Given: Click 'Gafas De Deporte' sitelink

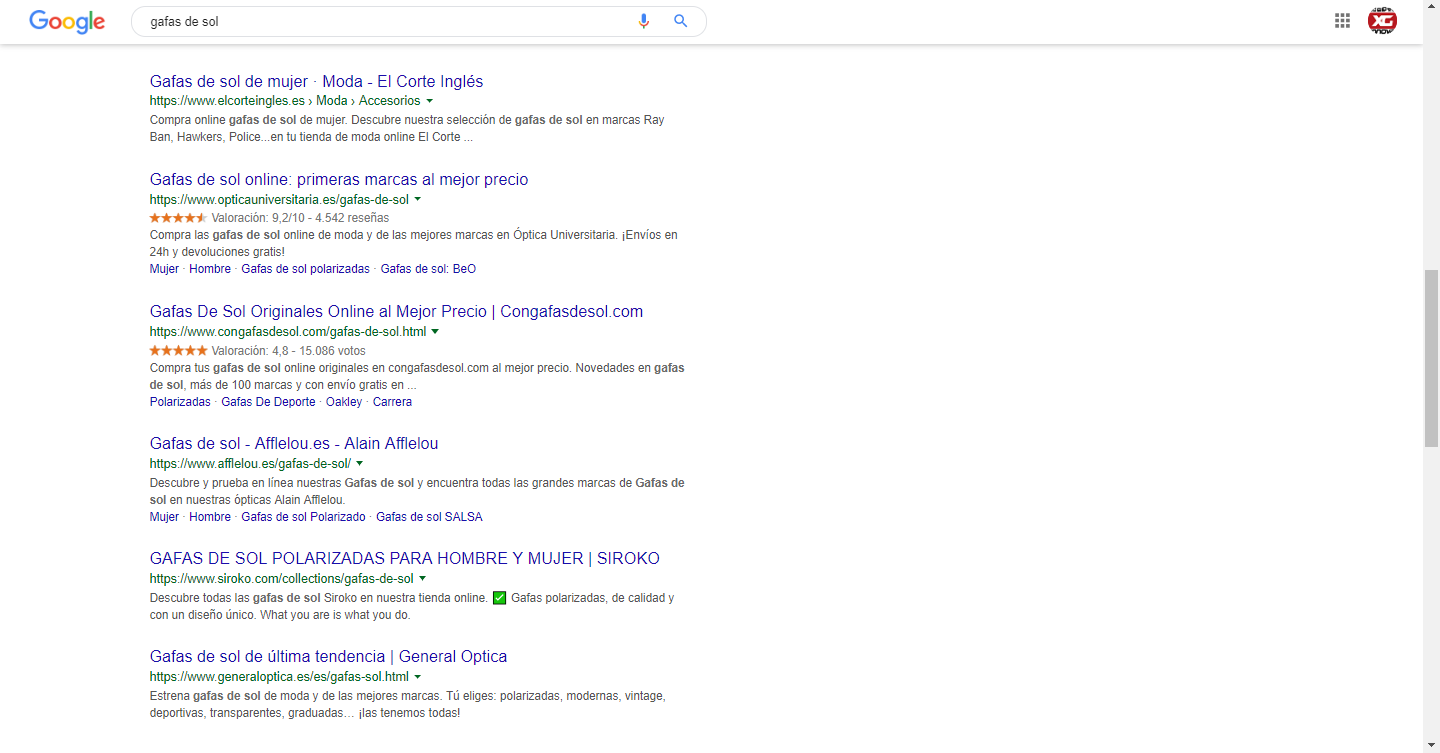Looking at the screenshot, I should pyautogui.click(x=268, y=402).
